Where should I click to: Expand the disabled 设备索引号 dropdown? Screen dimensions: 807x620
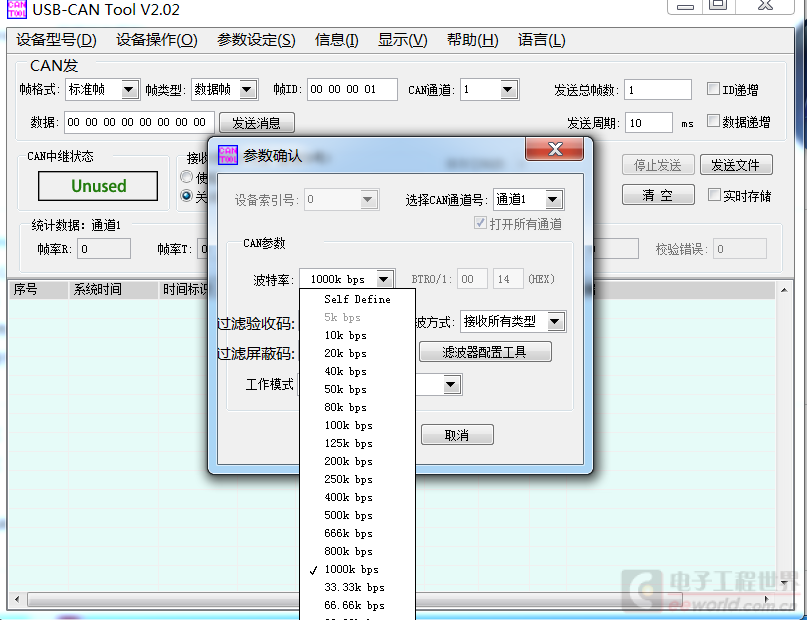pyautogui.click(x=367, y=200)
